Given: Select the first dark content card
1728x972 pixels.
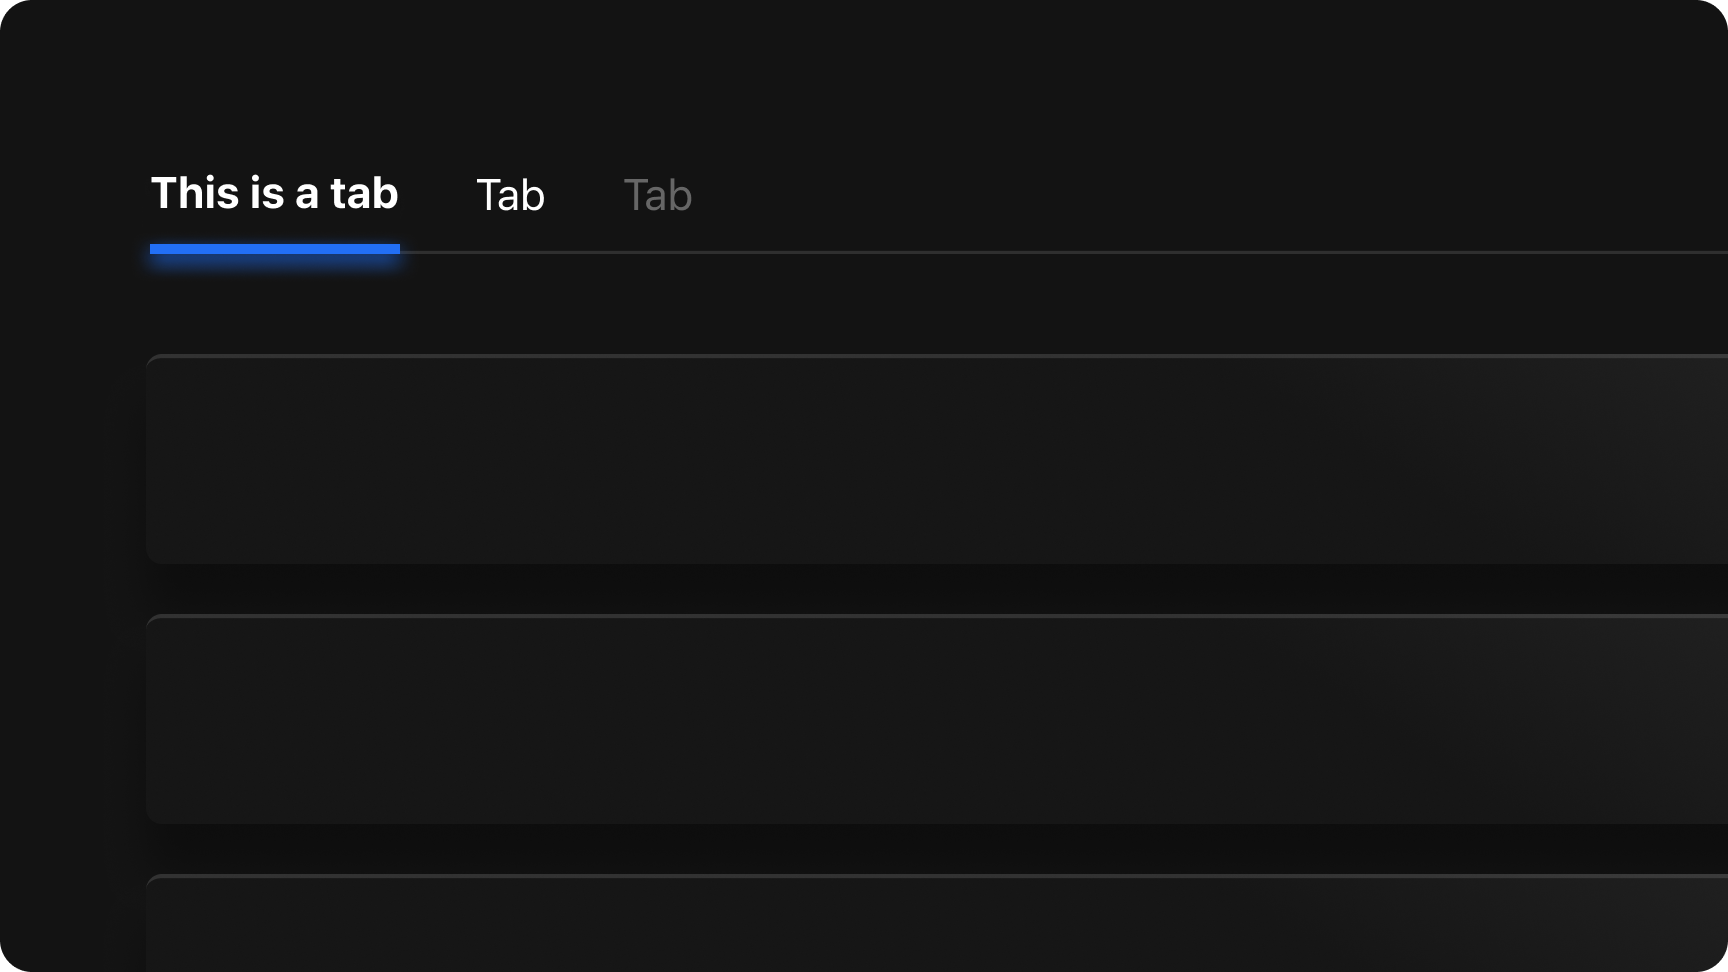Looking at the screenshot, I should (937, 459).
